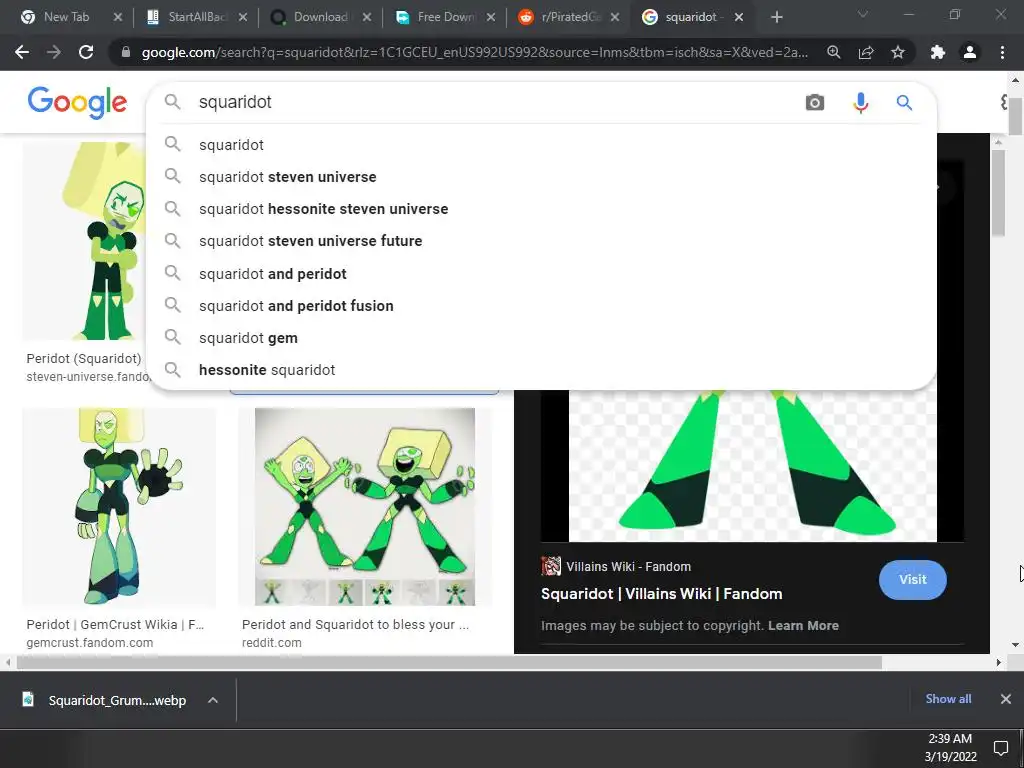1024x768 pixels.
Task: Share this page via address bar icon
Action: pos(866,52)
